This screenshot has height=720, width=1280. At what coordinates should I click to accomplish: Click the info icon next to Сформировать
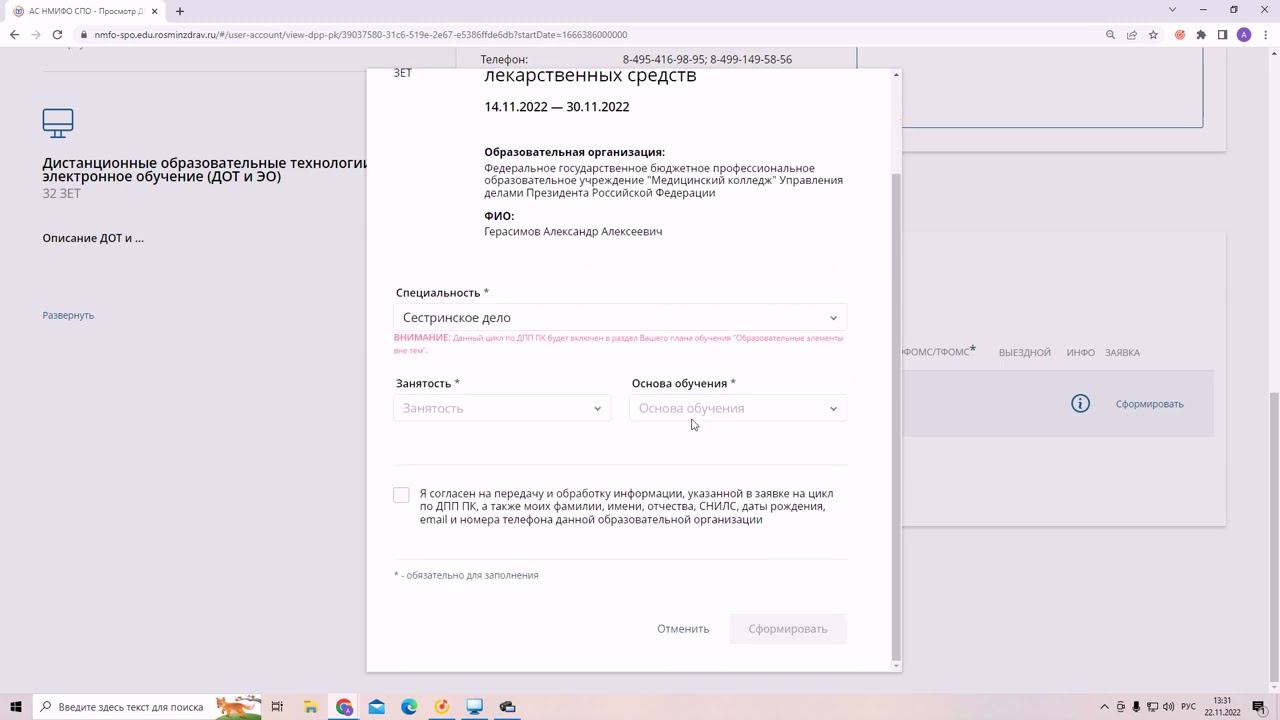(1080, 404)
